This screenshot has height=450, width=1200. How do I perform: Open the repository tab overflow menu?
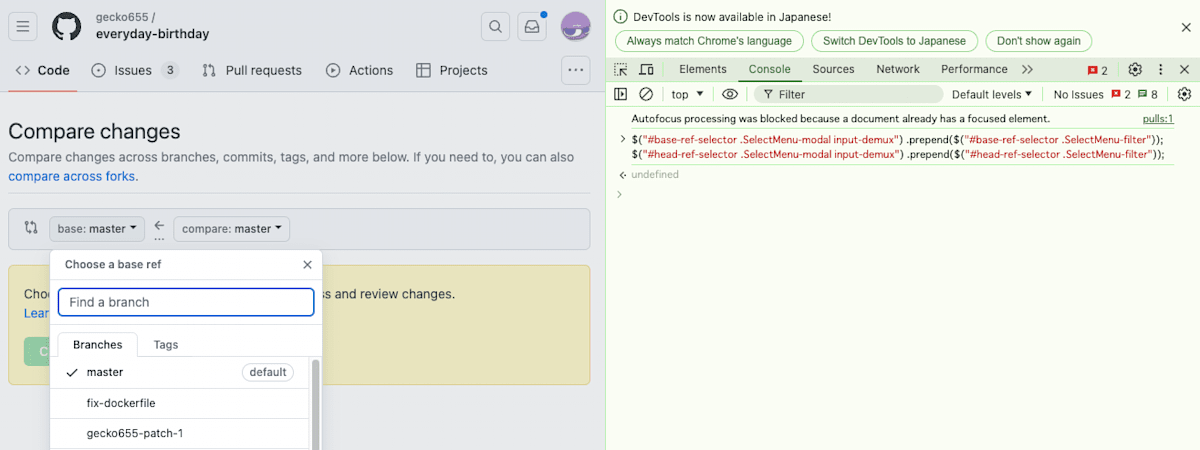575,70
